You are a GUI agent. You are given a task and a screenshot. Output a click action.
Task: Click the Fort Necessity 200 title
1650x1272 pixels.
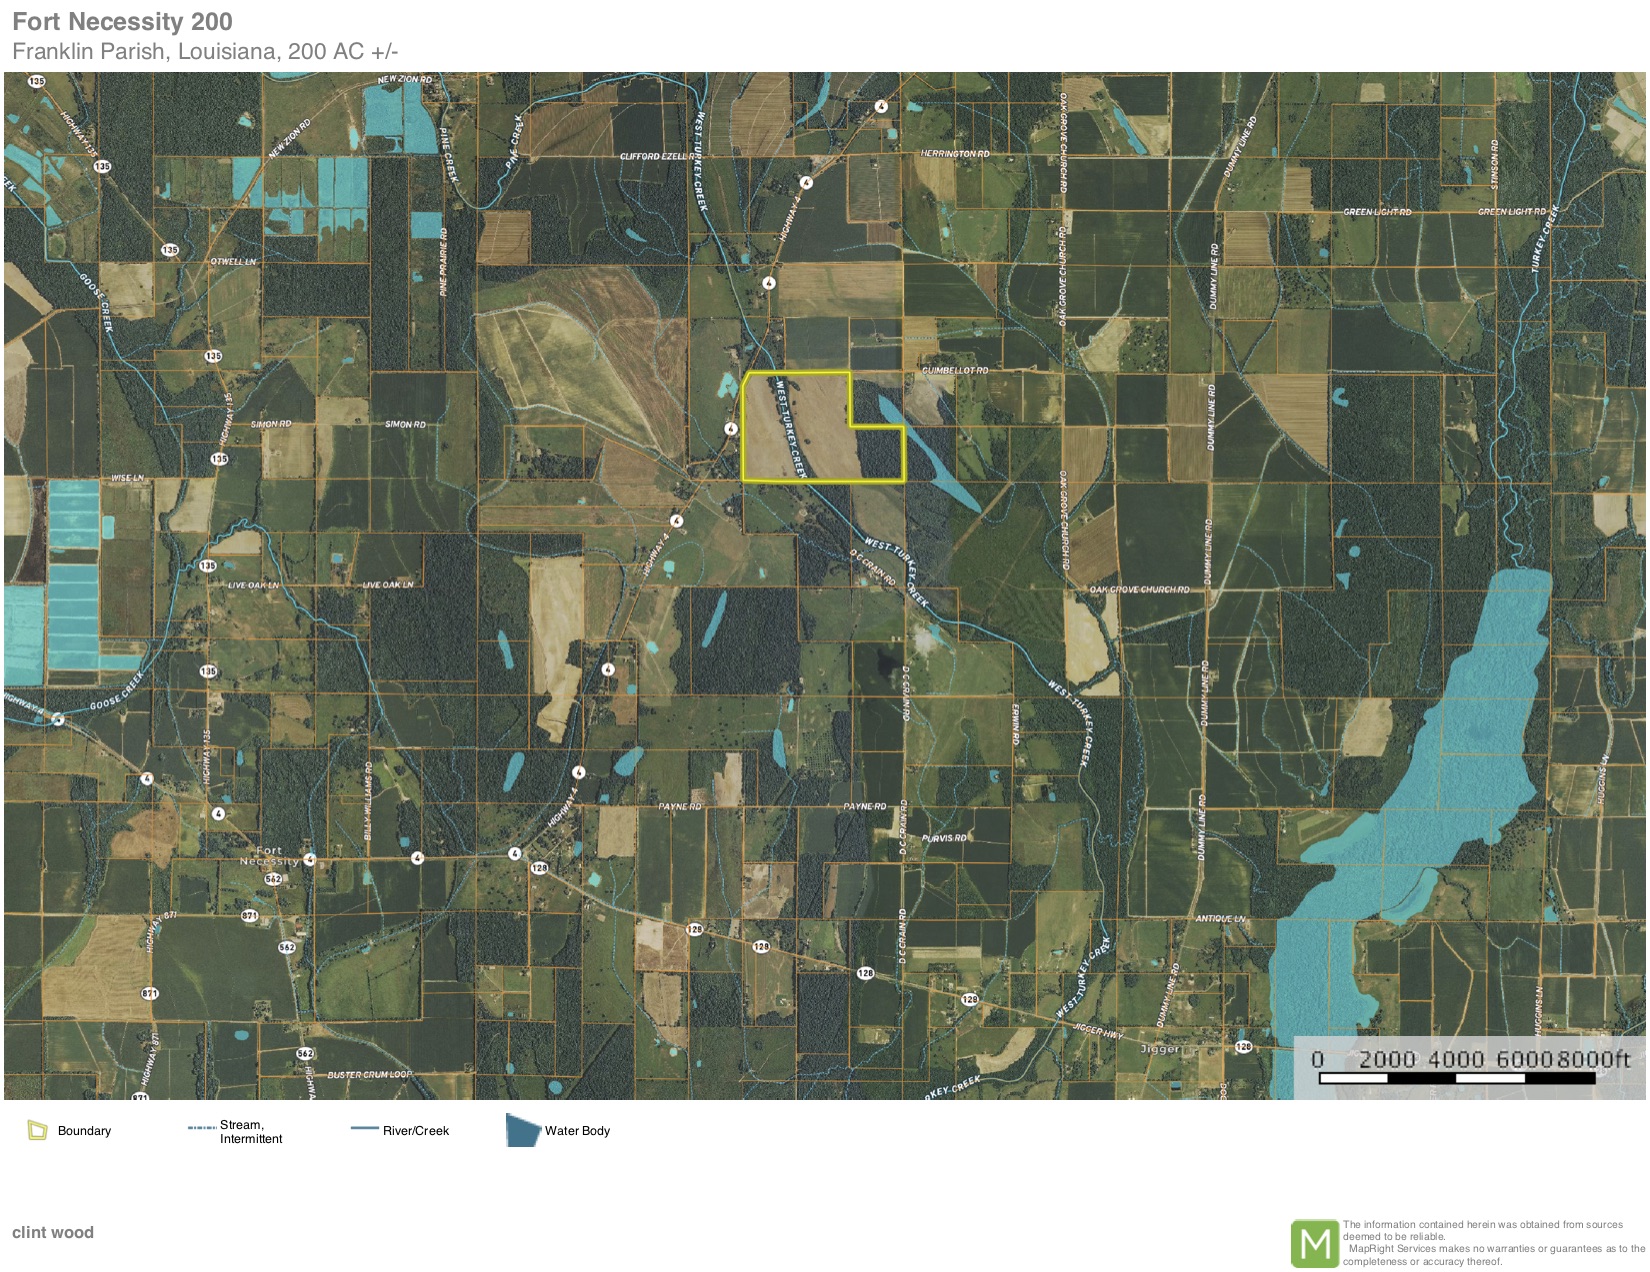[122, 22]
